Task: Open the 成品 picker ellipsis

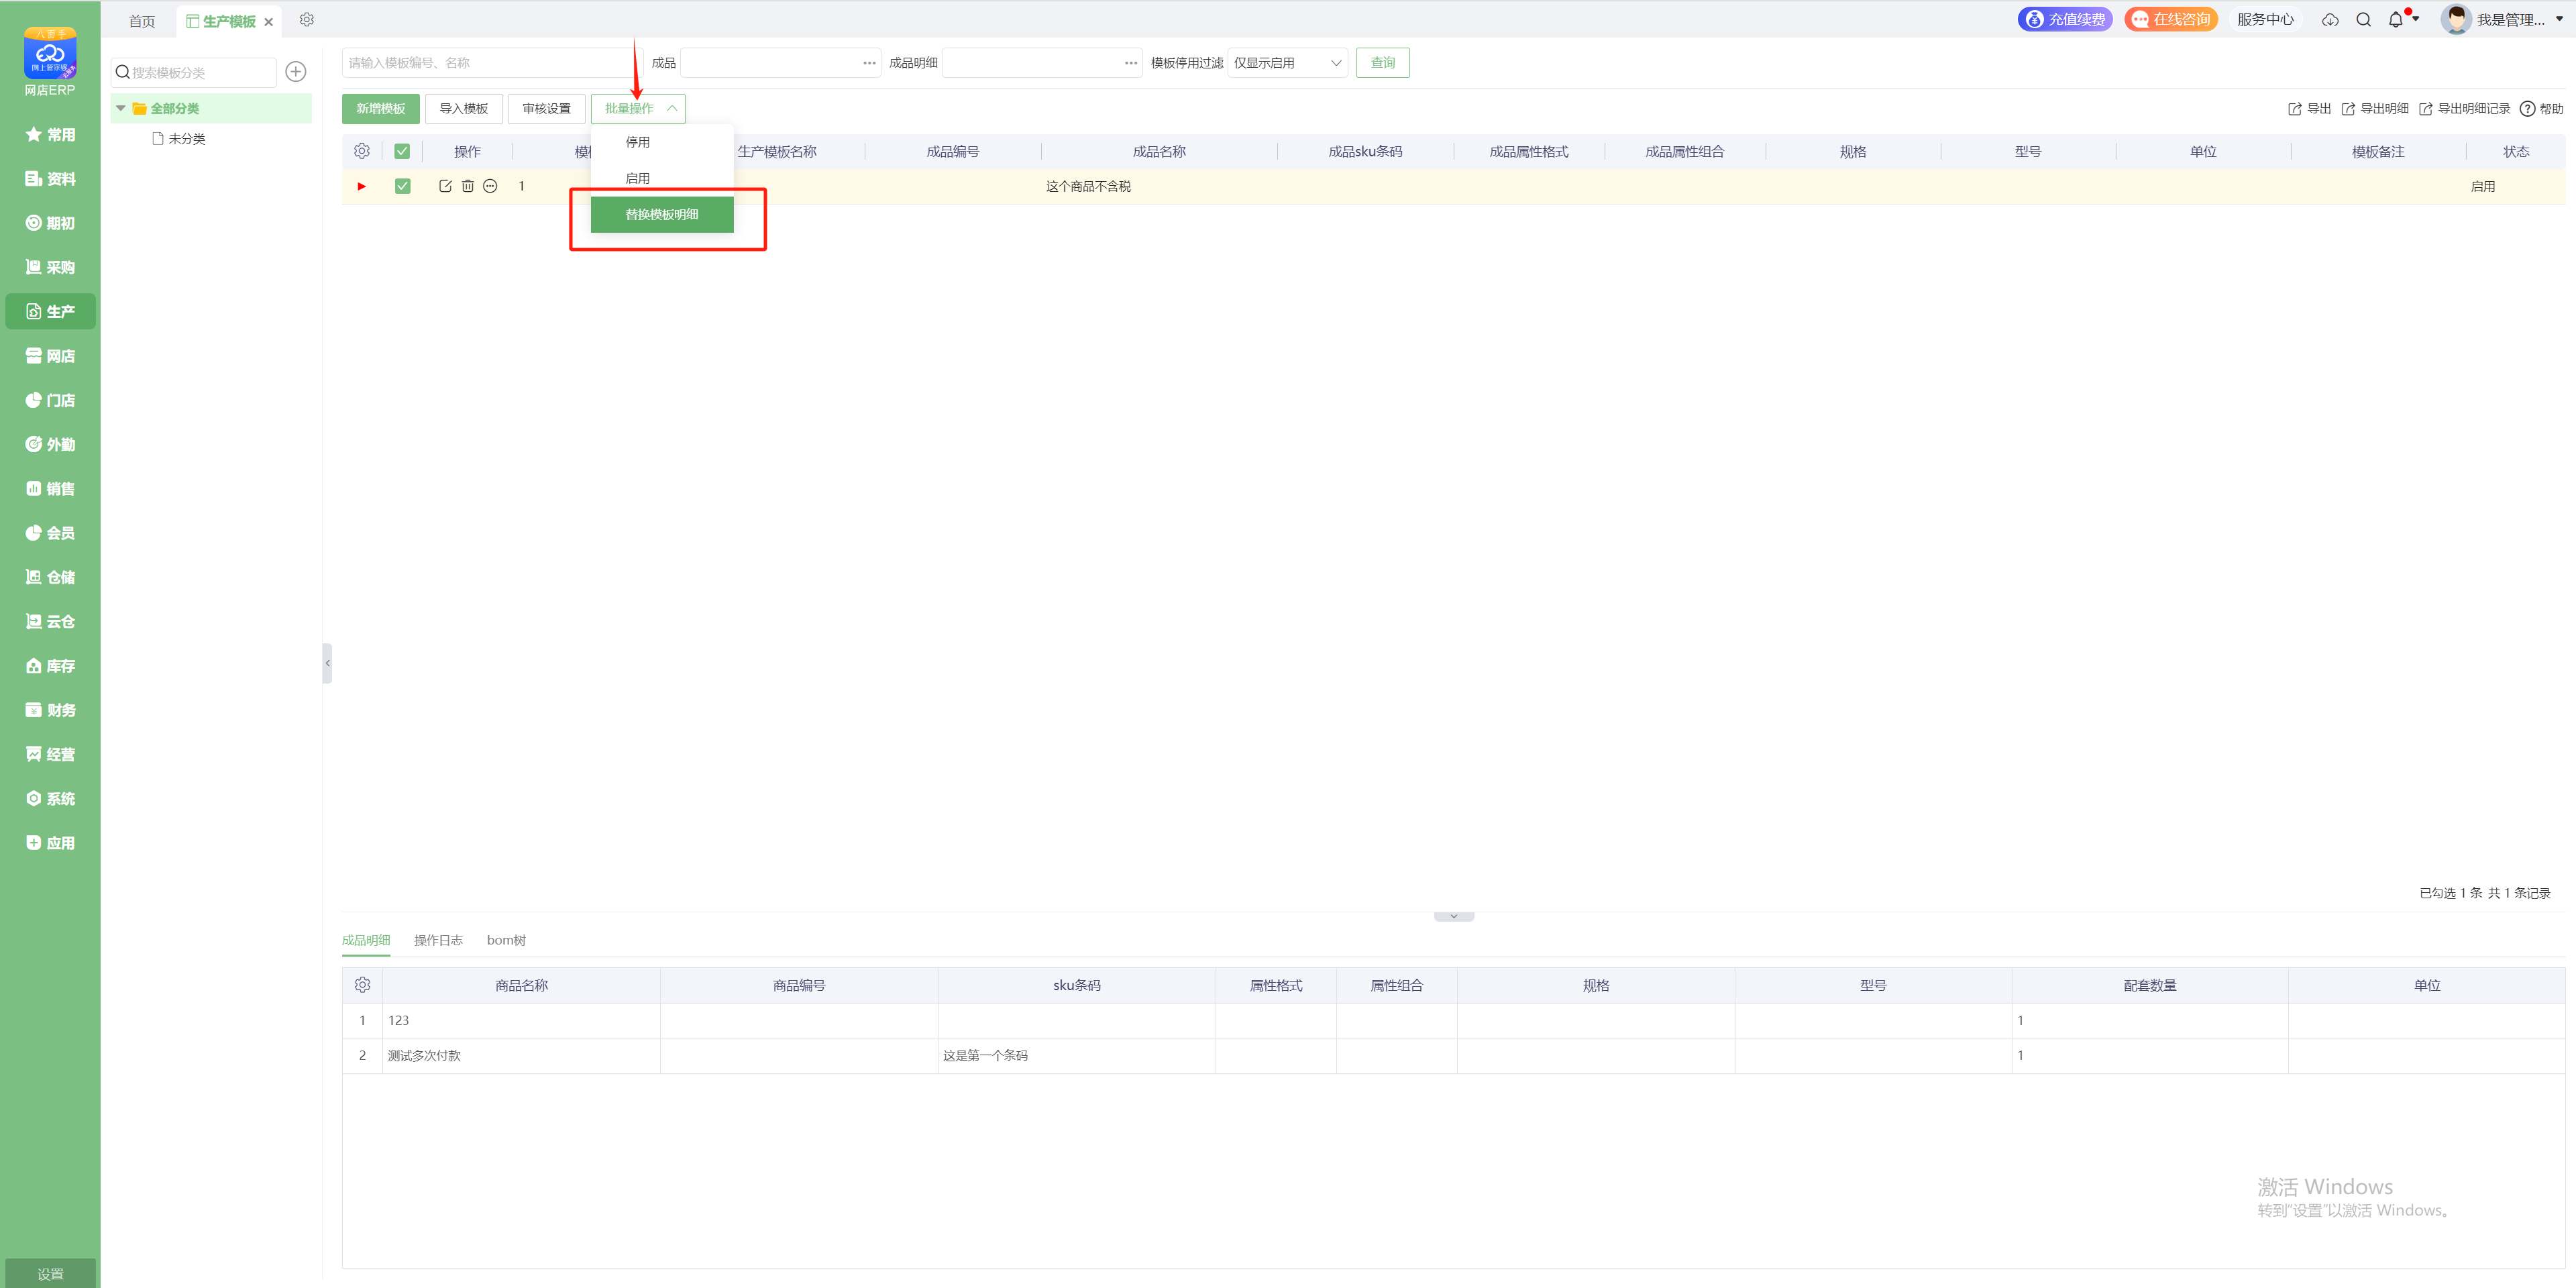Action: [x=869, y=63]
